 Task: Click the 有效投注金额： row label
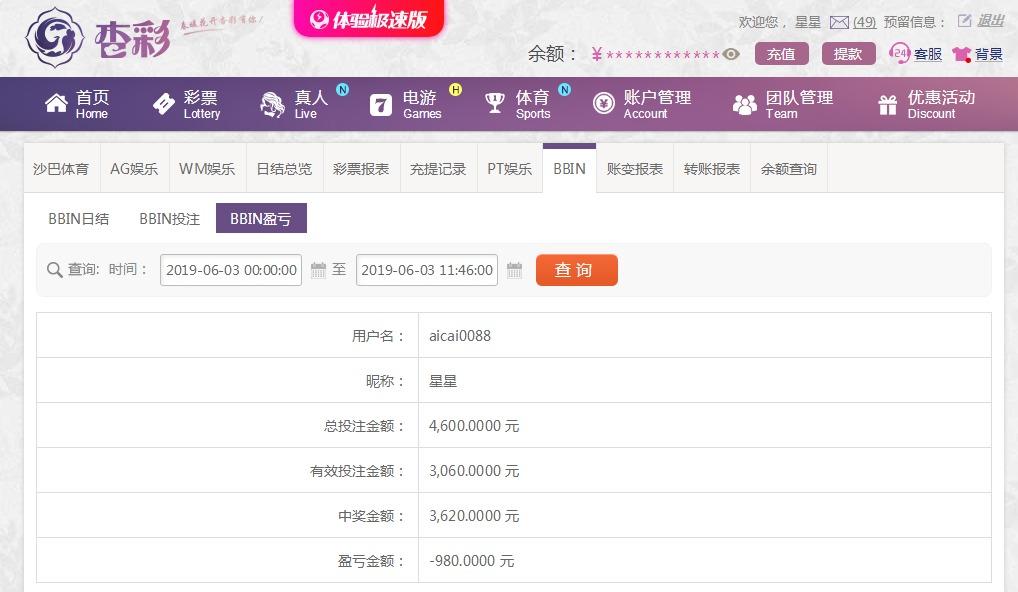pyautogui.click(x=358, y=471)
